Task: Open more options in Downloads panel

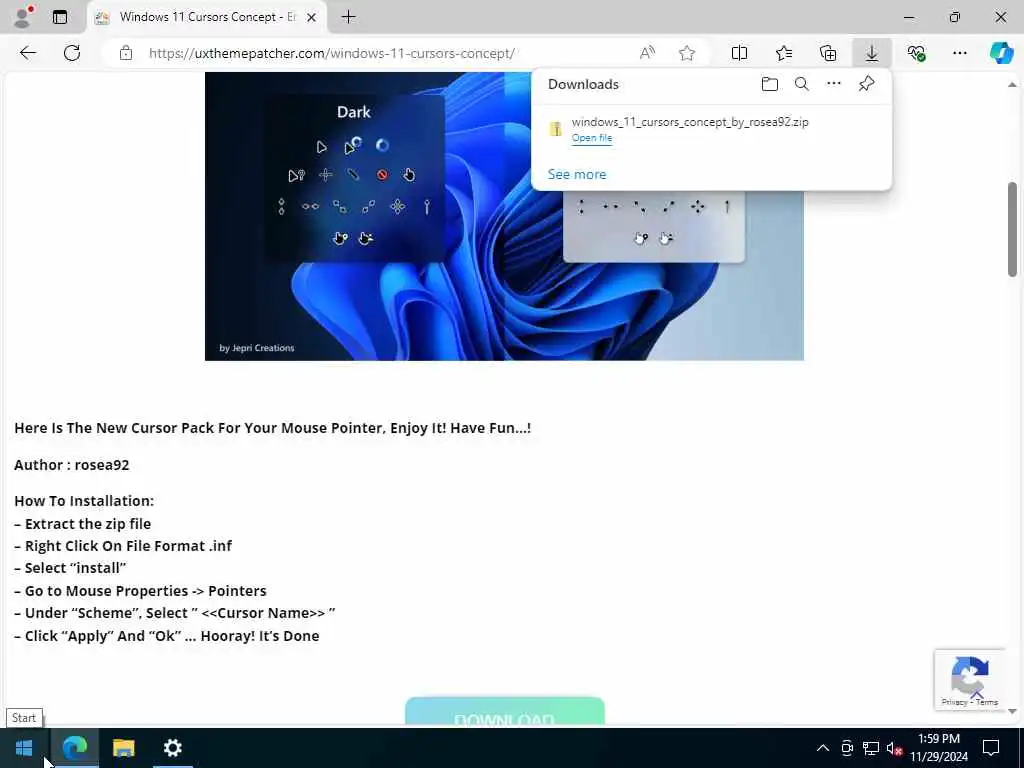Action: (834, 84)
